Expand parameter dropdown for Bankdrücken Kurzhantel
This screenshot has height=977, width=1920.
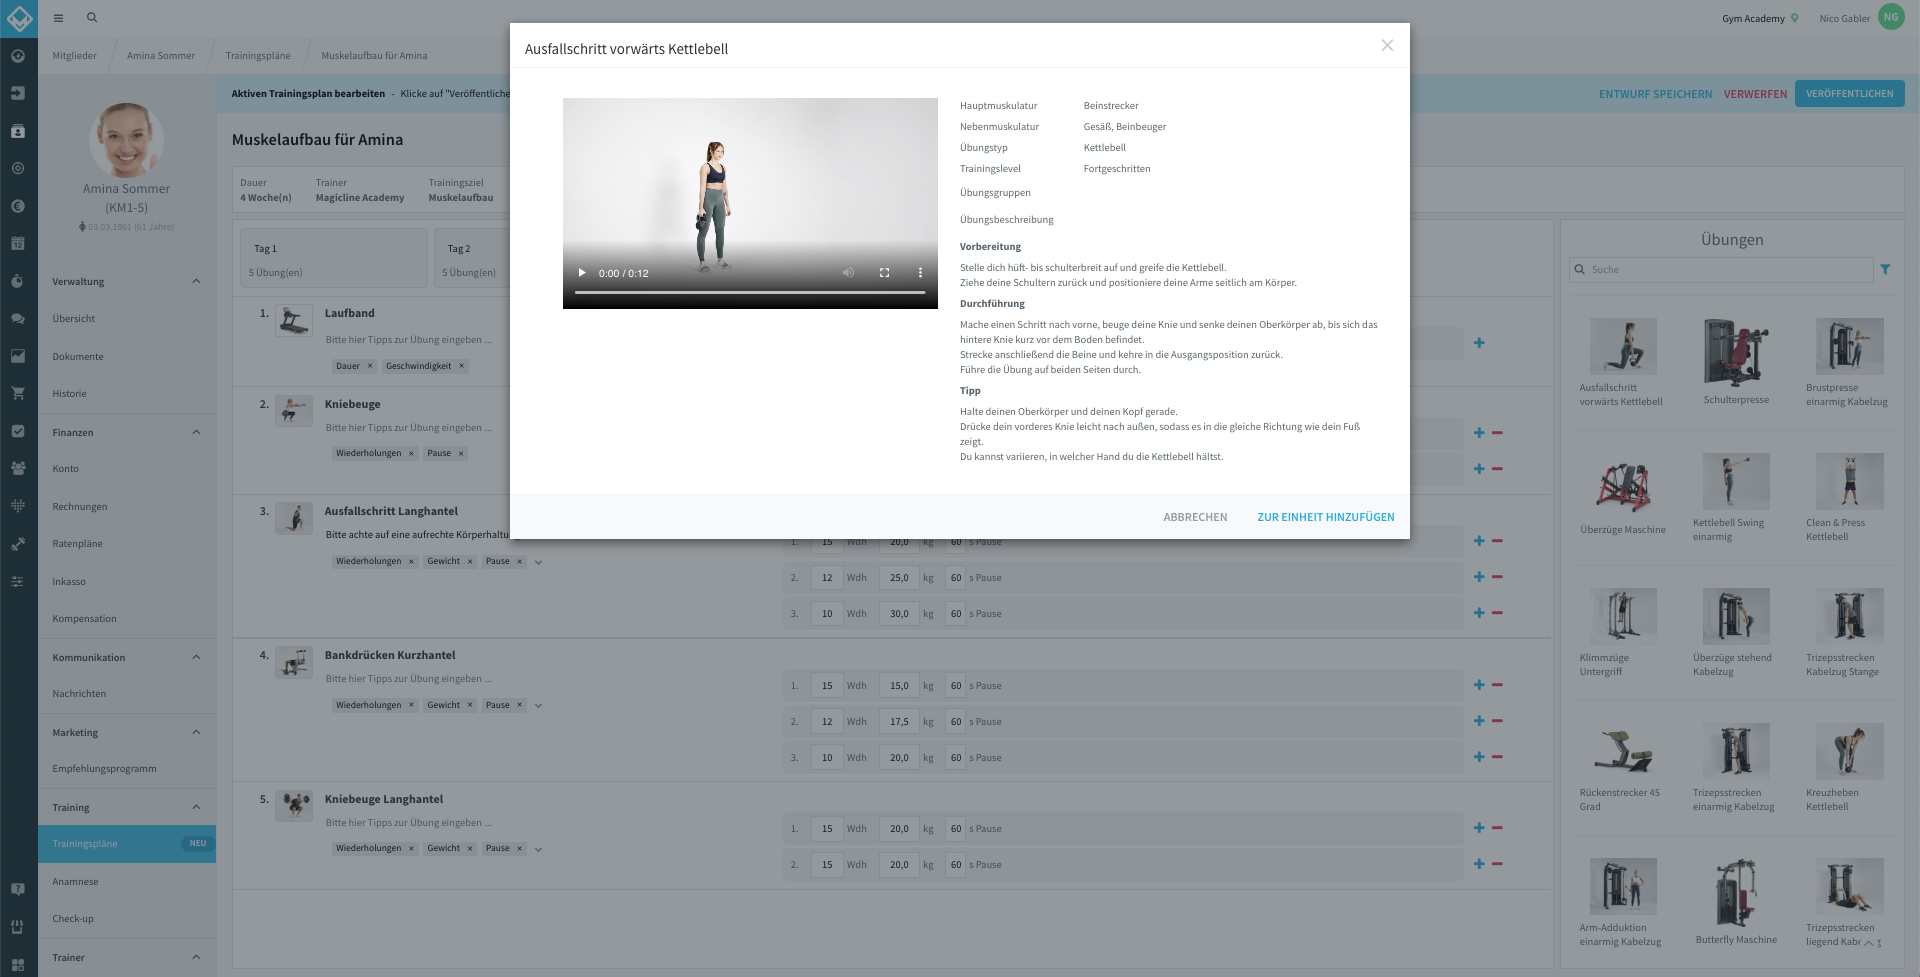tap(538, 706)
